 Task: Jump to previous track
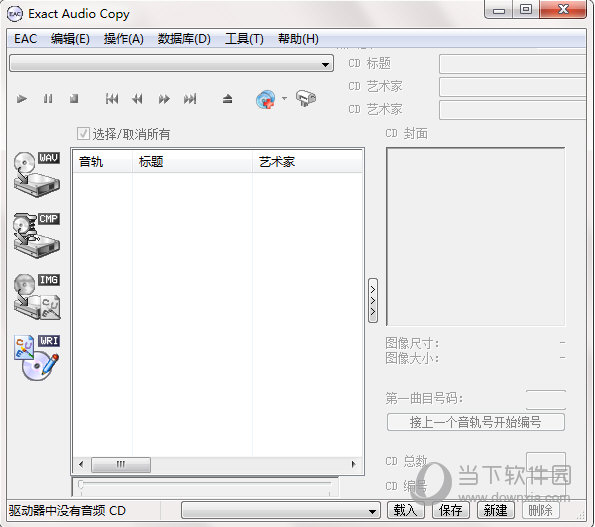[x=112, y=99]
